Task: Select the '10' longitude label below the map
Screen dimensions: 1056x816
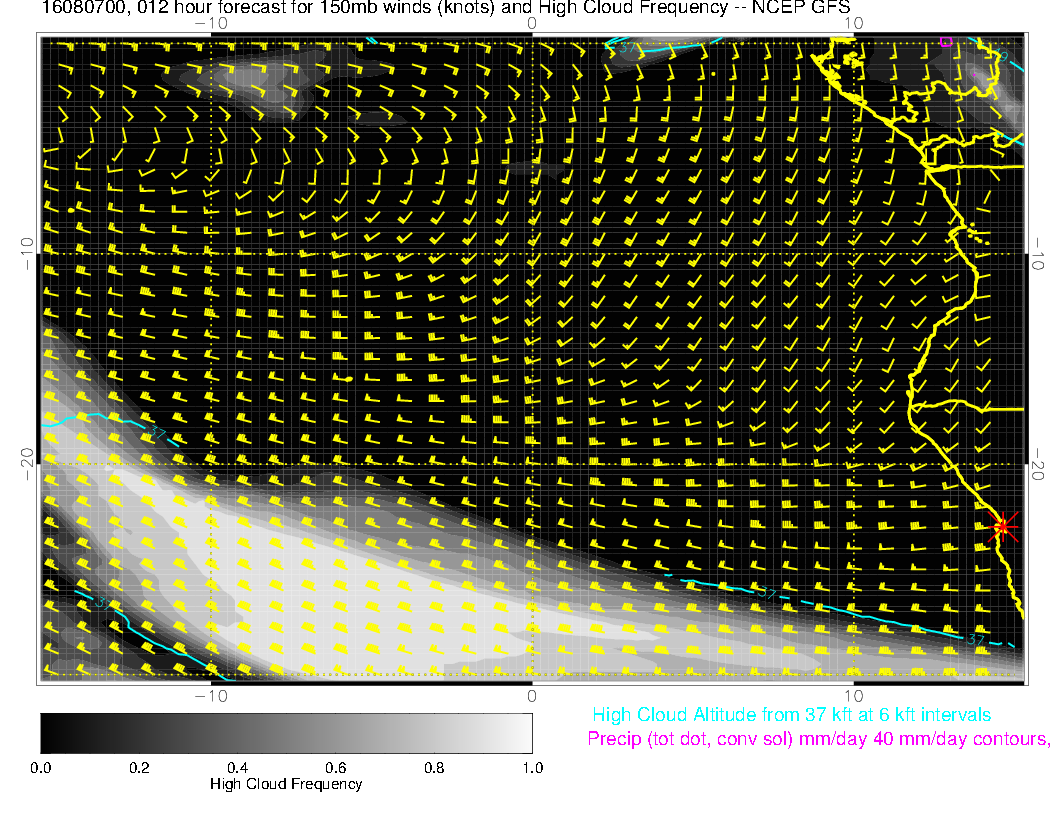Action: click(853, 694)
